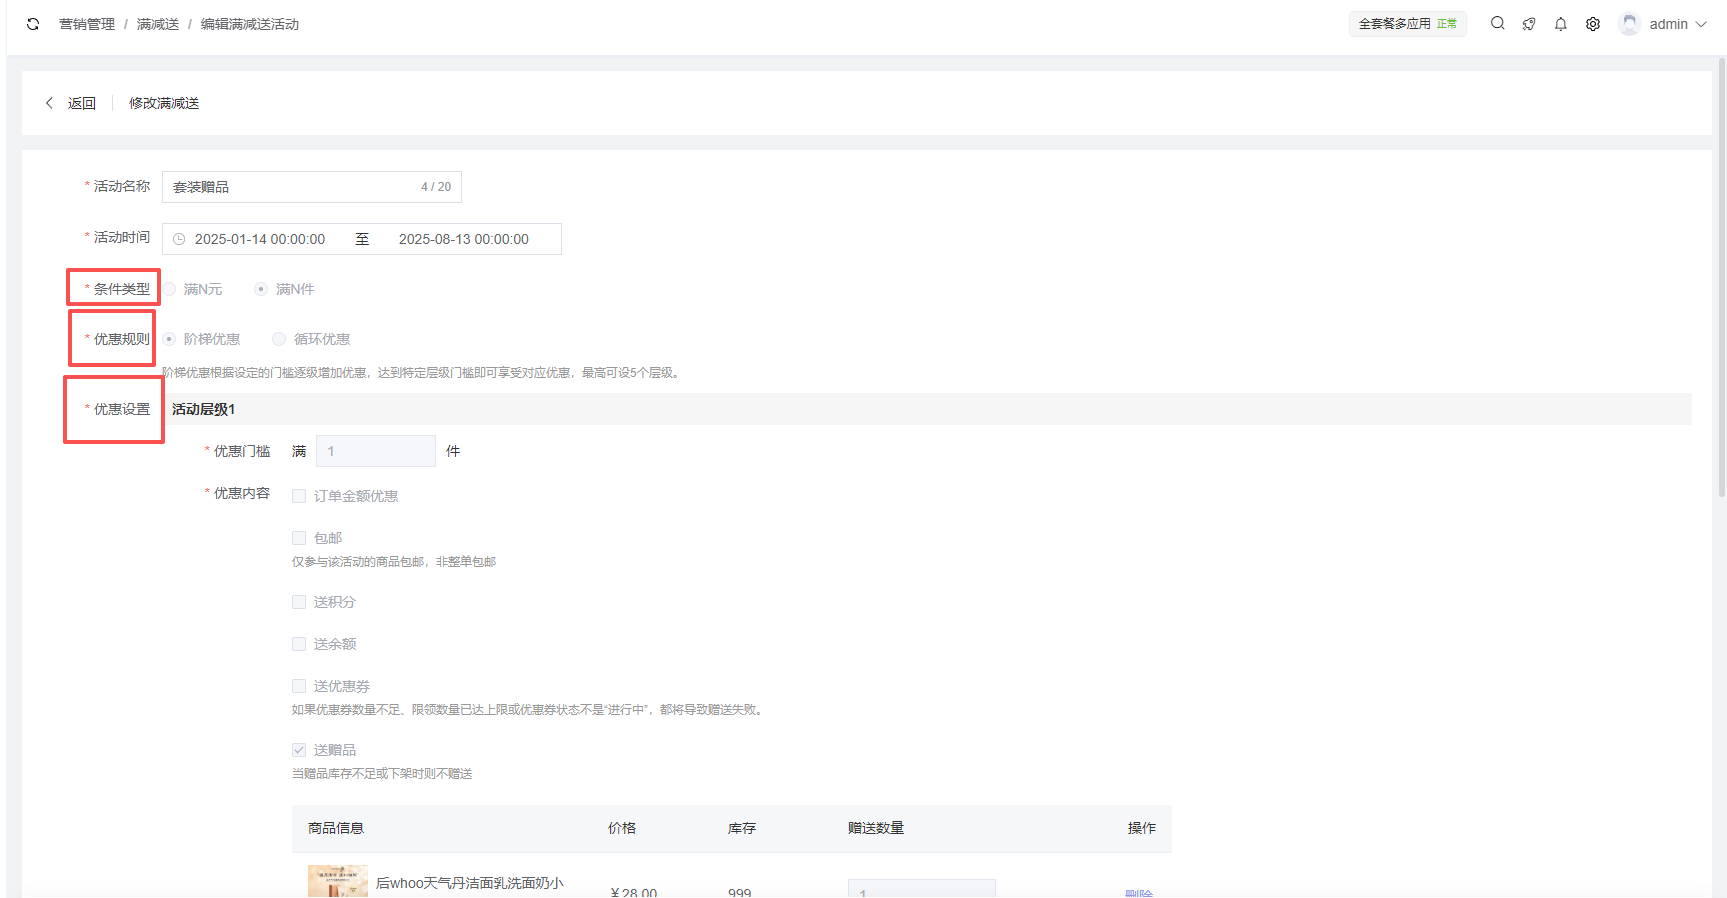Click the refresh icon beside the breadcrumb
The image size is (1727, 898).
coord(33,24)
